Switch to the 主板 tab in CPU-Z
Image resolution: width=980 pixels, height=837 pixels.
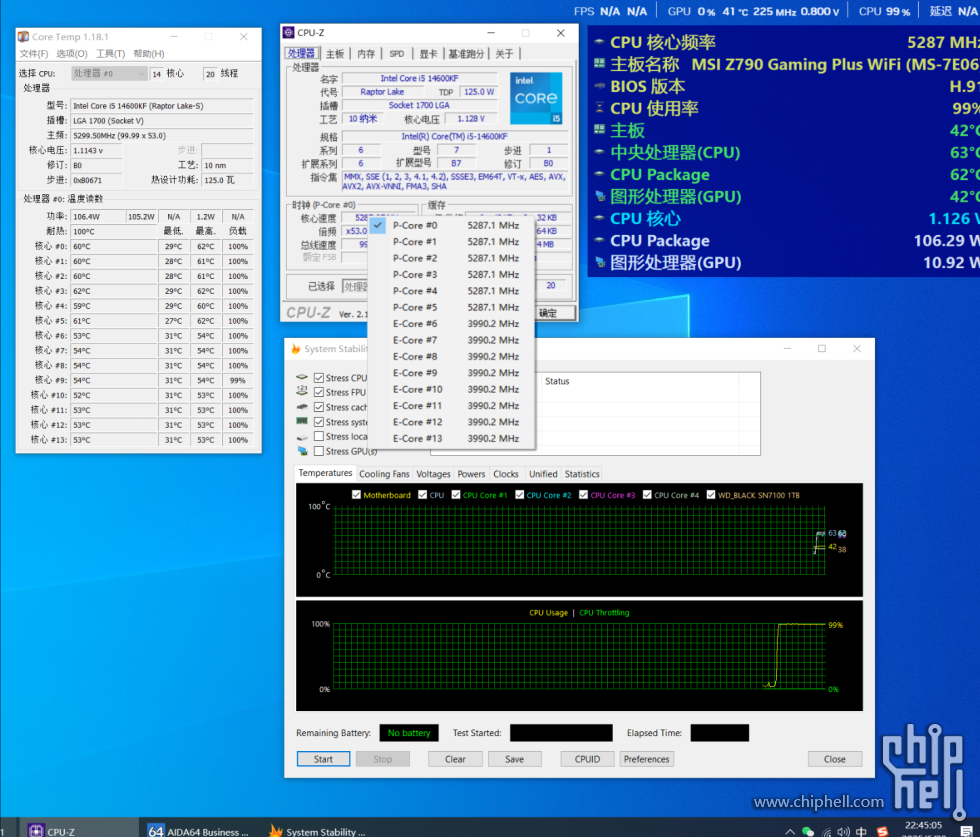[x=335, y=54]
